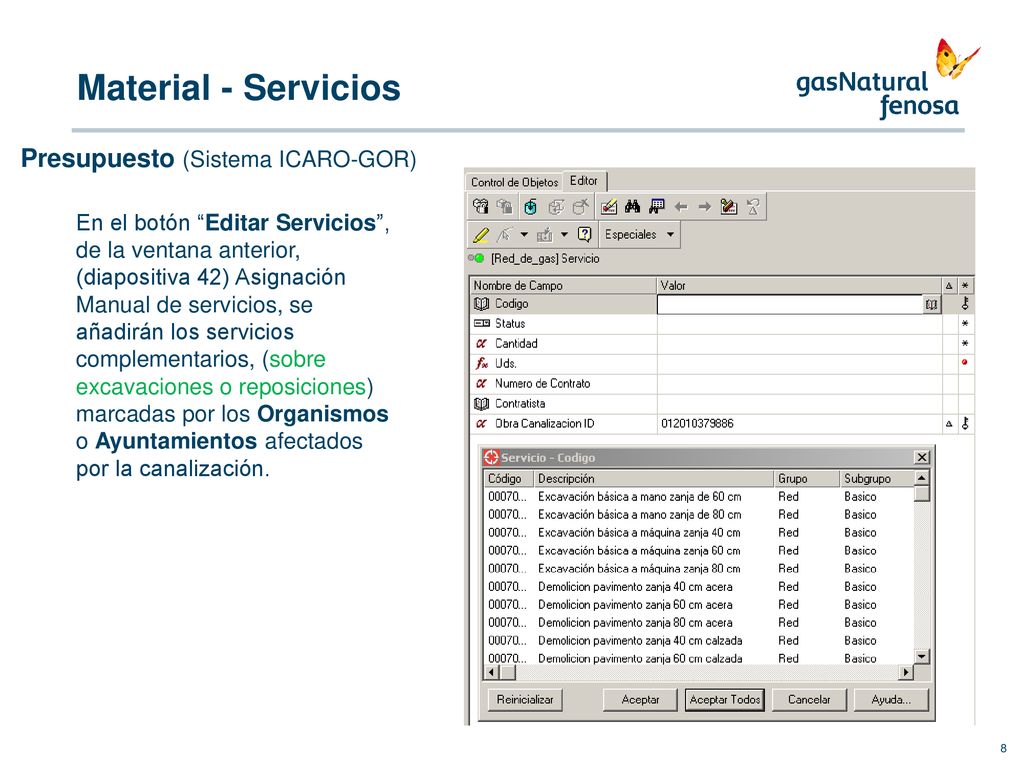
Task: Click the red dot indicator in the Uds. row
Action: (x=965, y=362)
